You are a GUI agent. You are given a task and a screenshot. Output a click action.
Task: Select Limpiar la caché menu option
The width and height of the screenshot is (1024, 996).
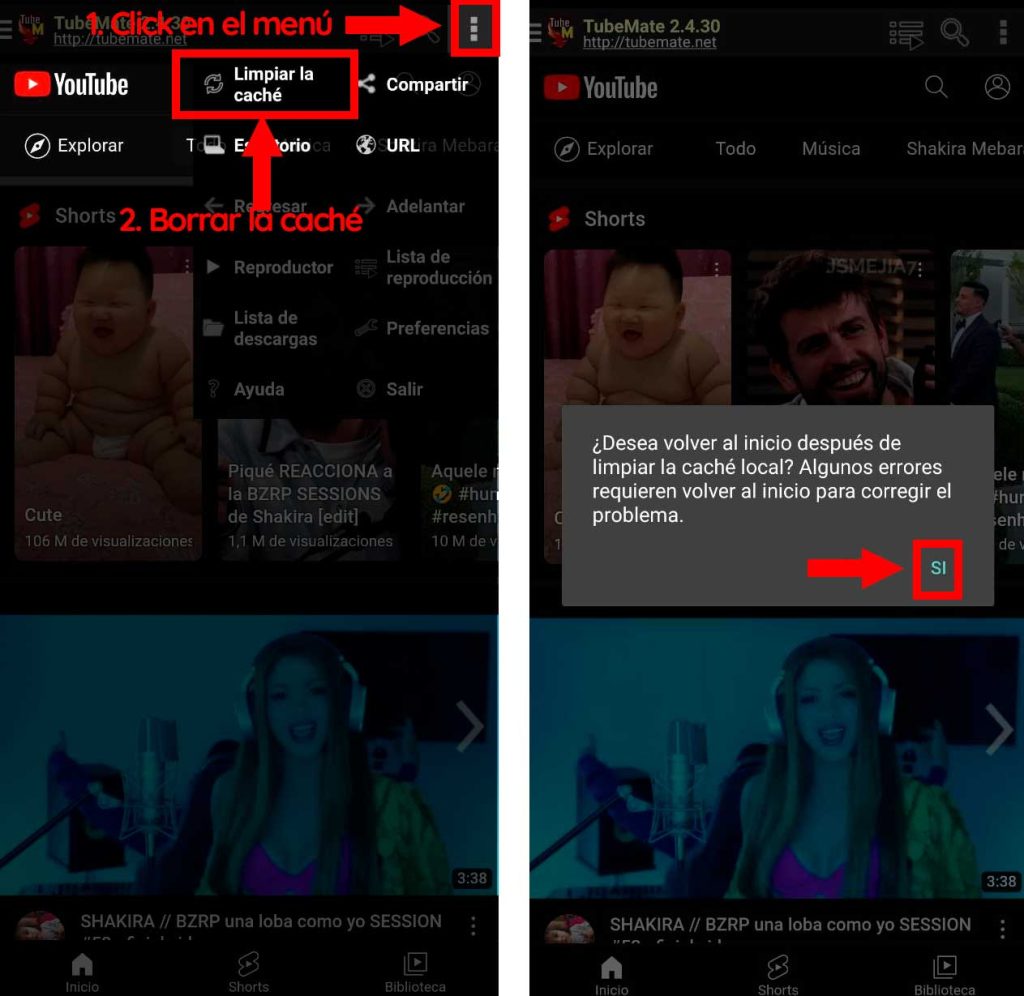tap(264, 84)
